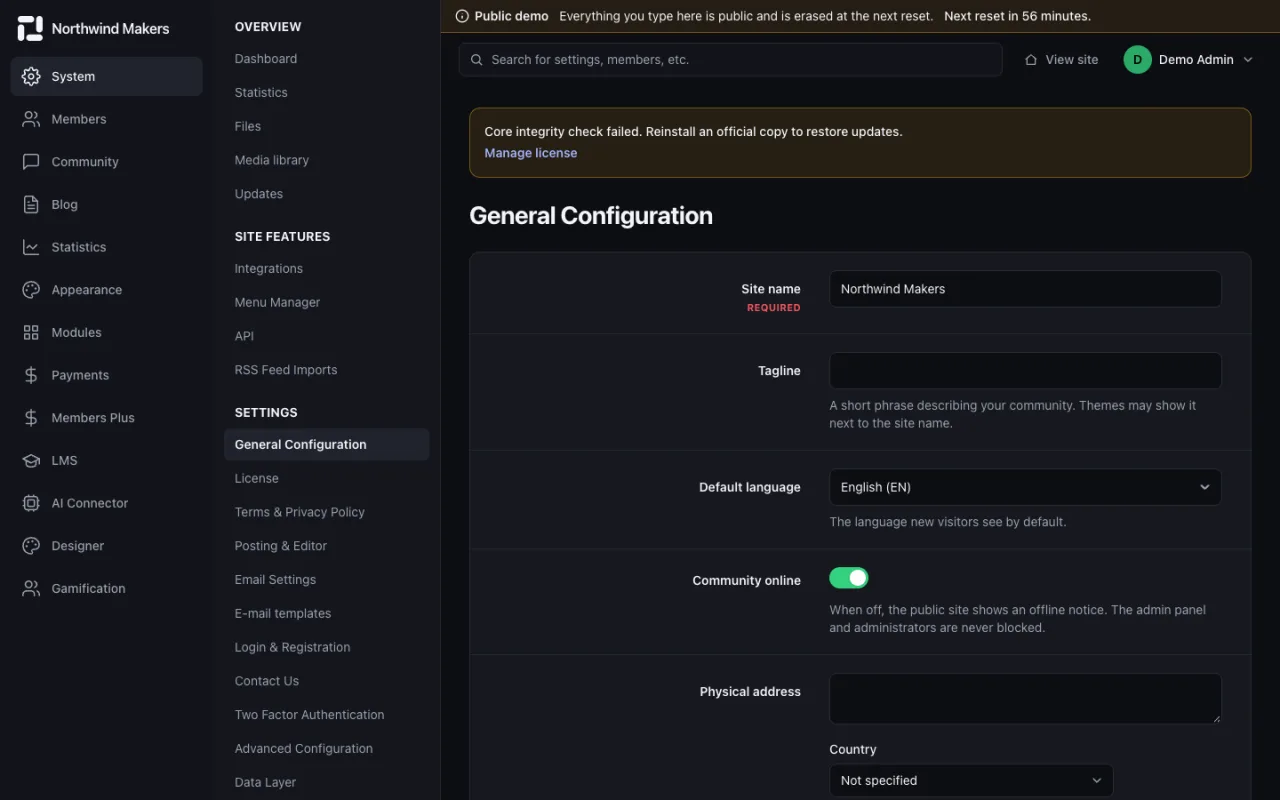1280x800 pixels.
Task: Click the 'Next reset in 56 minutes.' text
Action: 1017,16
